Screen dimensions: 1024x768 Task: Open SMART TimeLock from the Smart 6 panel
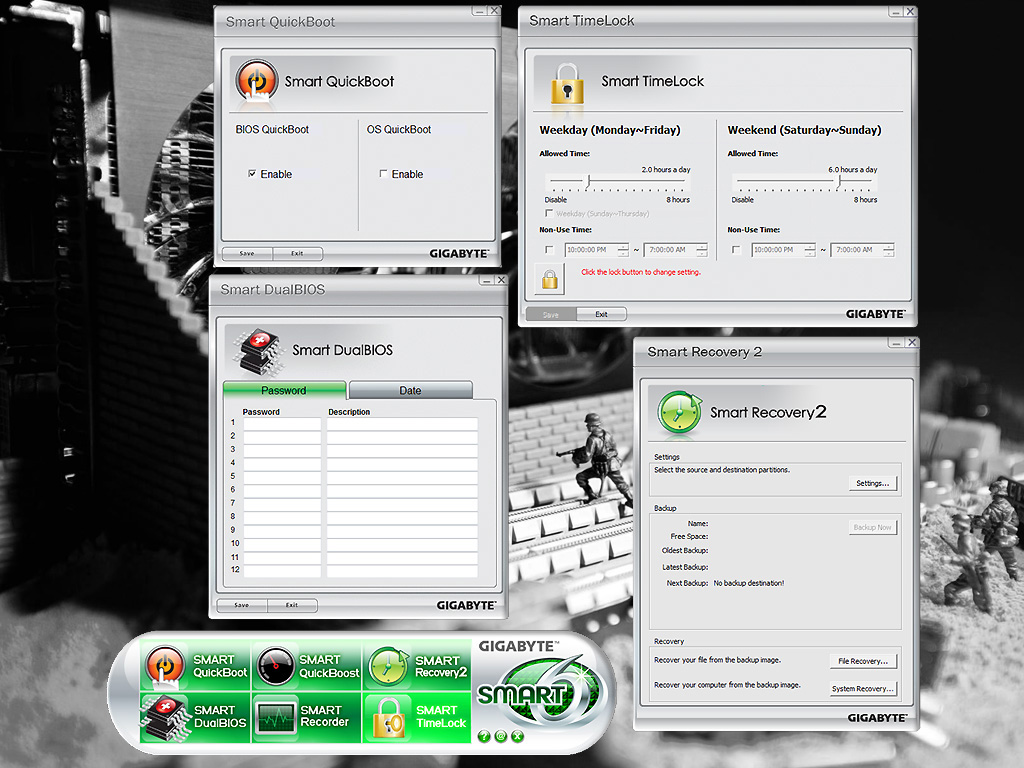(x=417, y=717)
